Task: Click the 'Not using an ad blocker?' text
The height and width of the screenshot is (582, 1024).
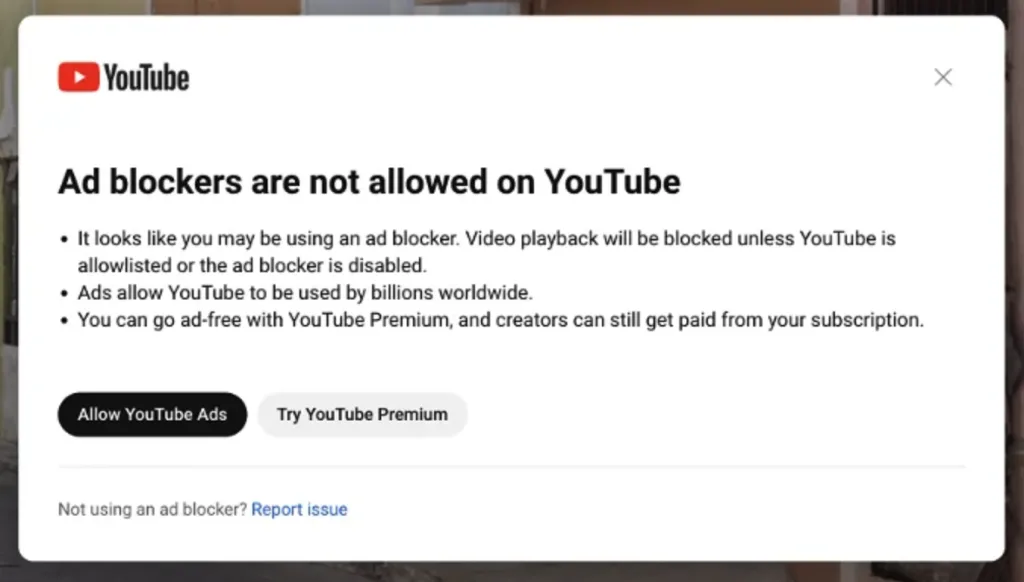Action: (x=152, y=509)
